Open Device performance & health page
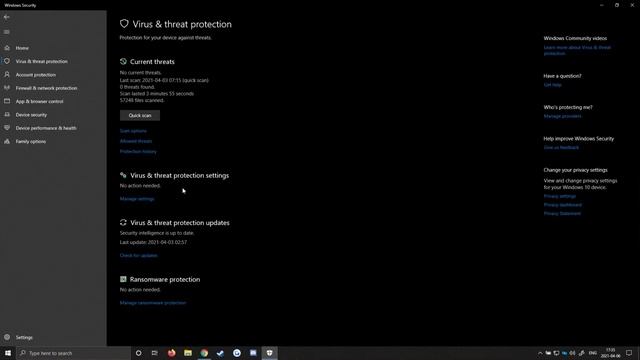This screenshot has height=360, width=640. pos(46,128)
